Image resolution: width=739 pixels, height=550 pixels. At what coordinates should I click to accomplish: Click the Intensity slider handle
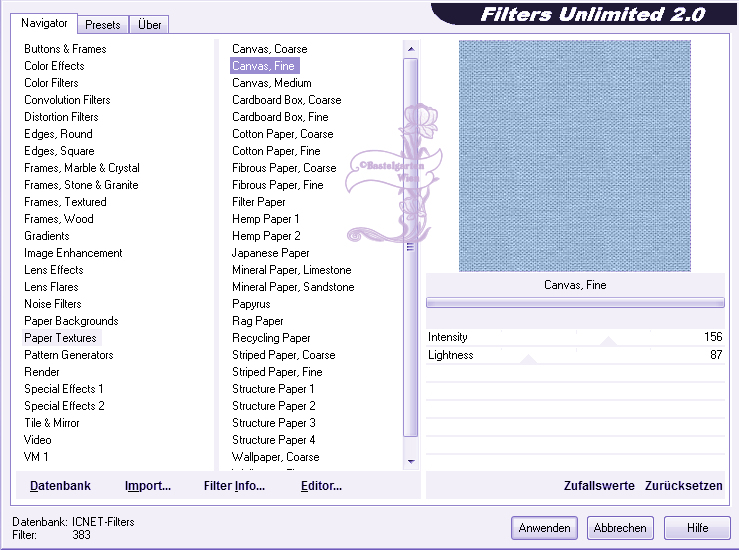(608, 341)
